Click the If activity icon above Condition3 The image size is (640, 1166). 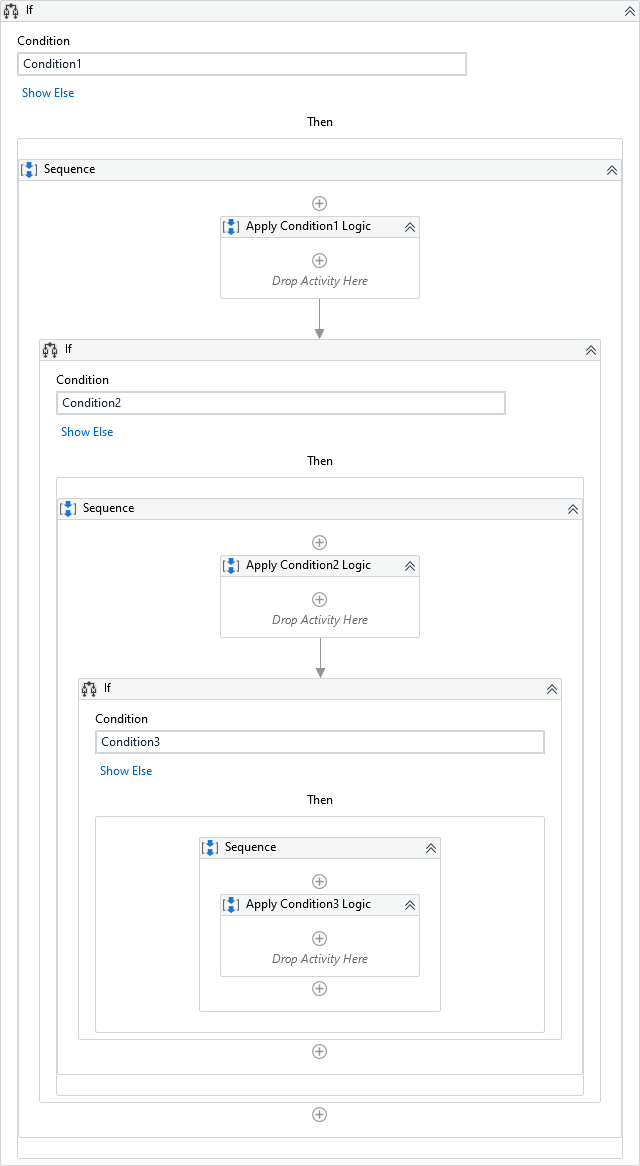coord(89,689)
